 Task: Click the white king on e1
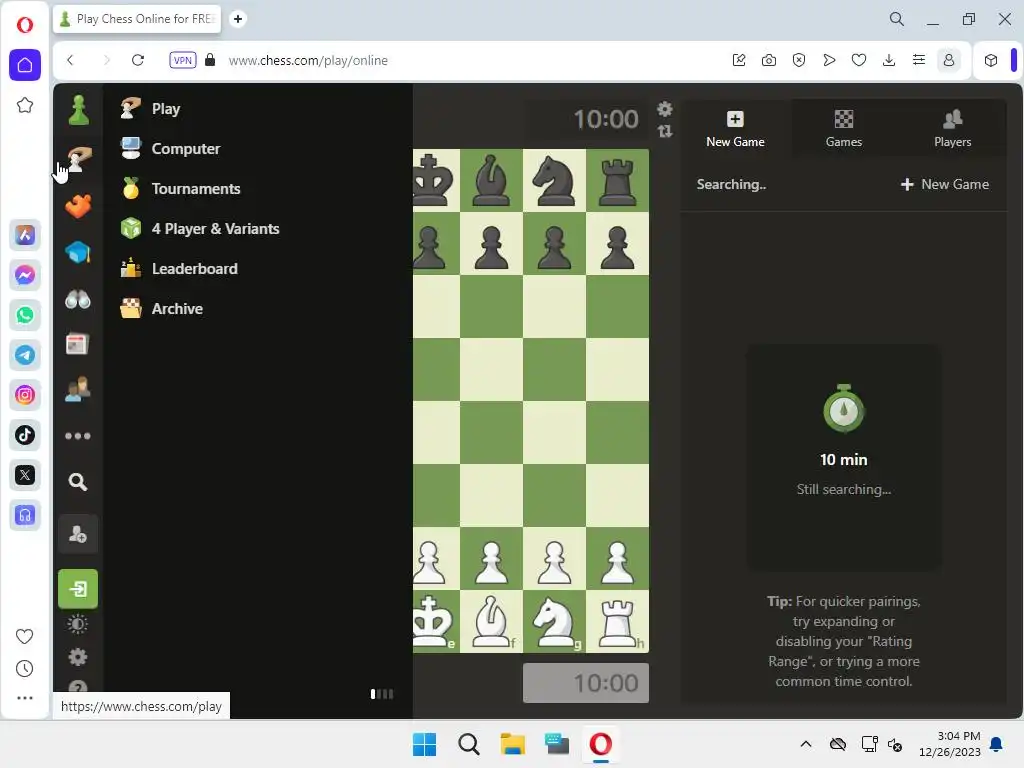click(x=432, y=621)
